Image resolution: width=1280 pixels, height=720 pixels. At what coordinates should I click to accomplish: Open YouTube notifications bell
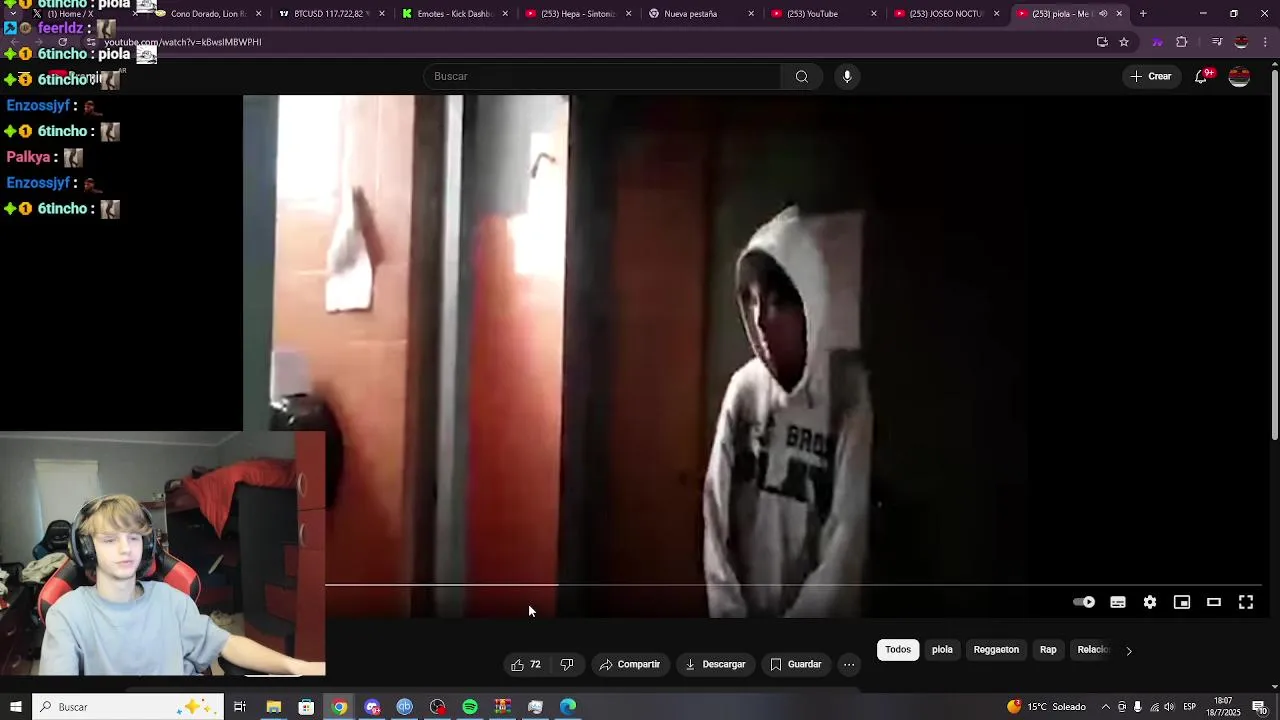[x=1201, y=76]
